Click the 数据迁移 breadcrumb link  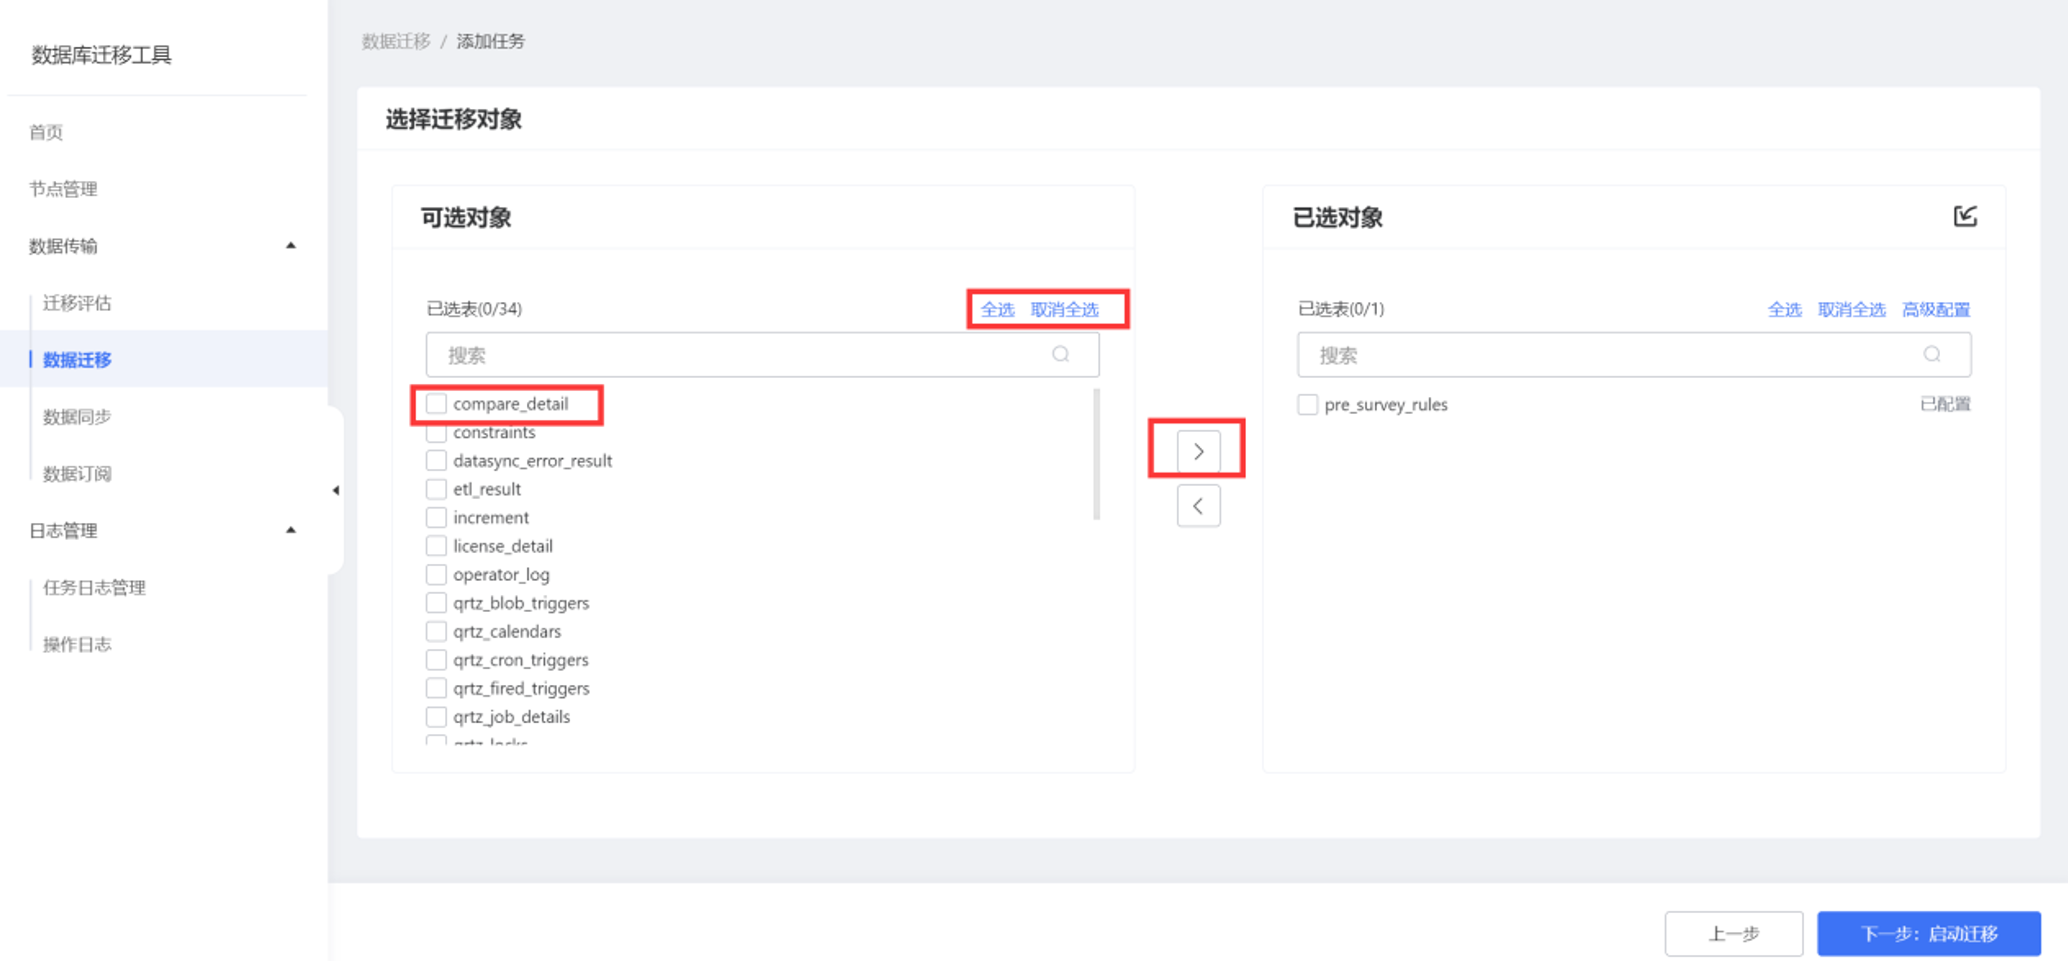396,41
